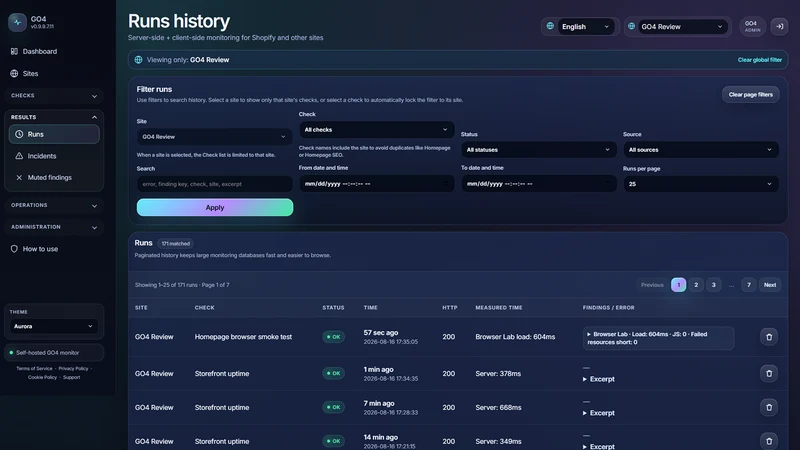Click 'Server: 378ms' measured time
The height and width of the screenshot is (450, 800).
click(x=498, y=374)
